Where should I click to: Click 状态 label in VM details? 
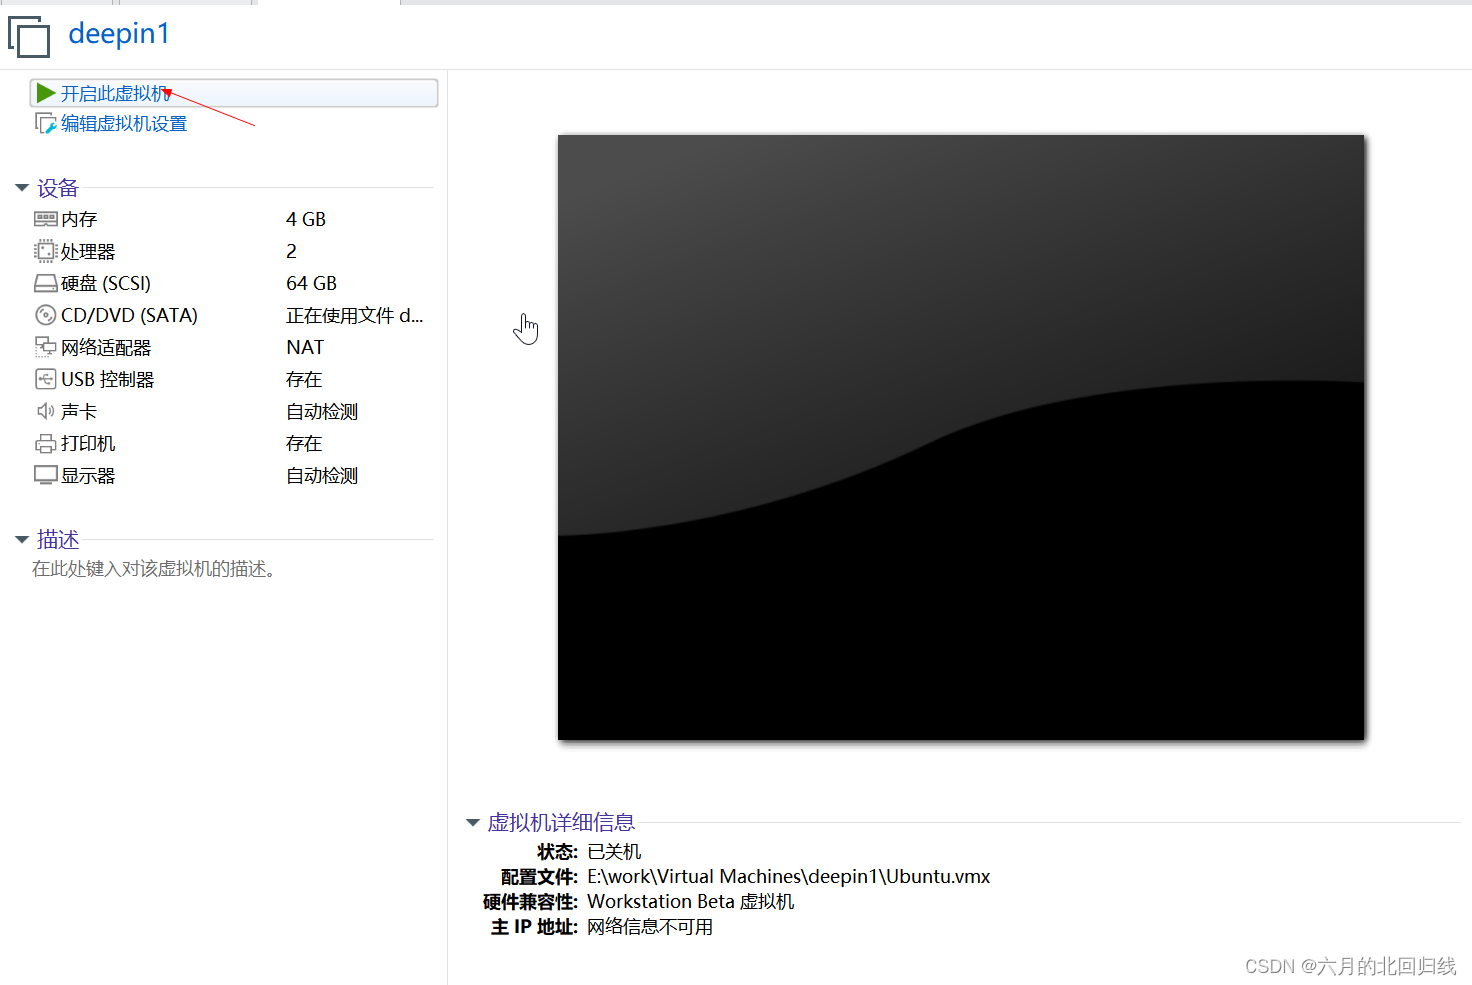pos(557,852)
